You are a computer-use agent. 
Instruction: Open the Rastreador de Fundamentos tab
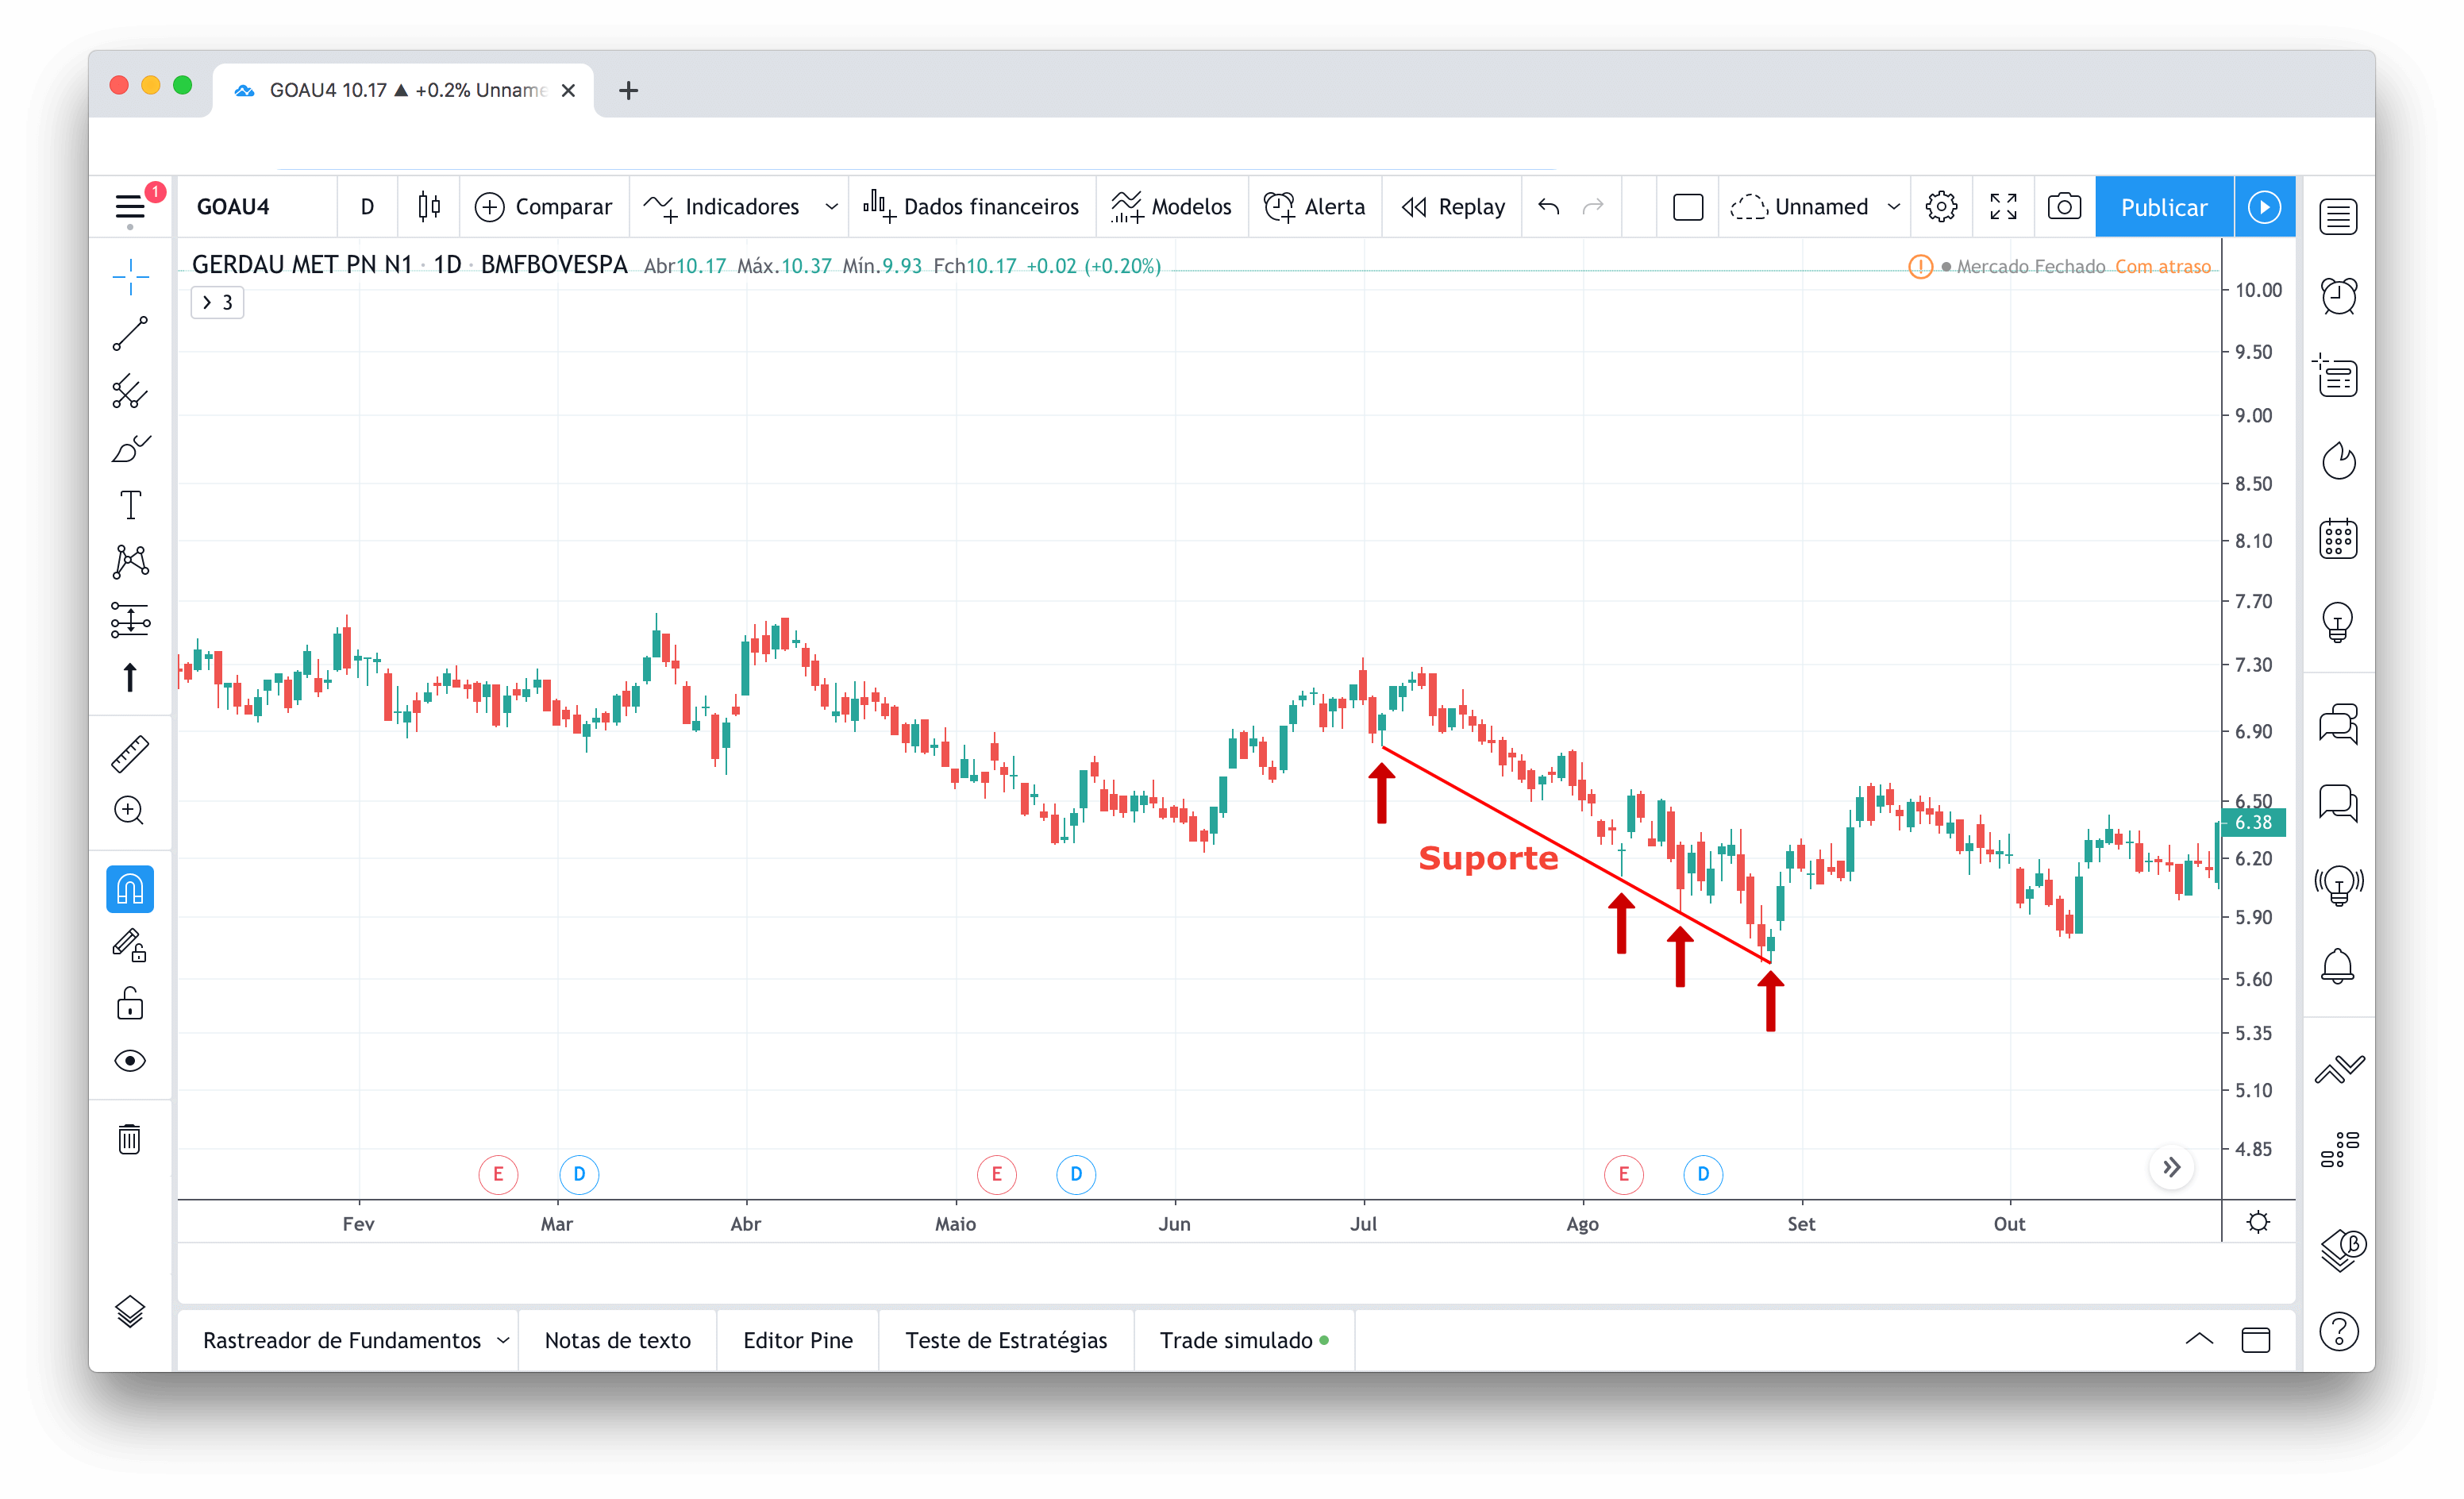pyautogui.click(x=342, y=1340)
